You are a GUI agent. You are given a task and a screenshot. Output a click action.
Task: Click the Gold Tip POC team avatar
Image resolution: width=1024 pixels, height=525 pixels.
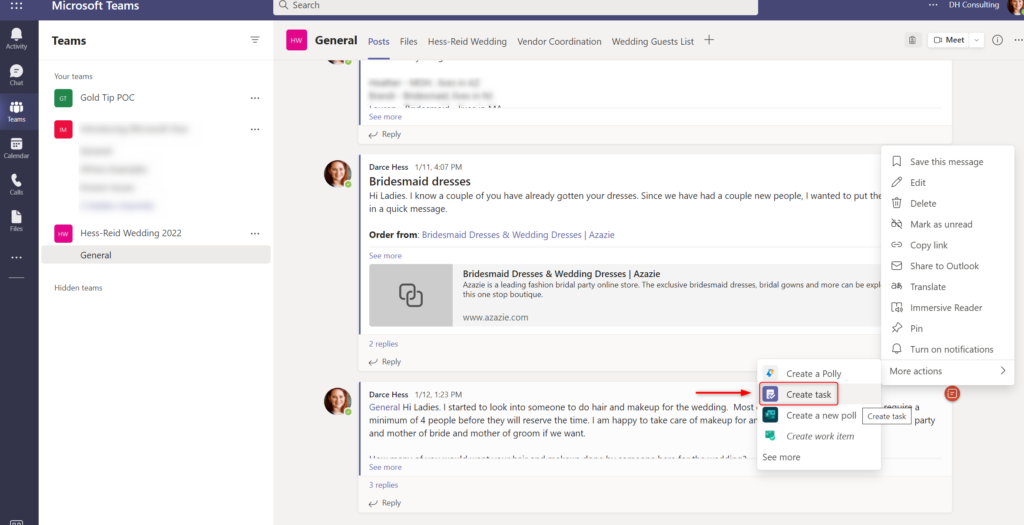pyautogui.click(x=63, y=98)
